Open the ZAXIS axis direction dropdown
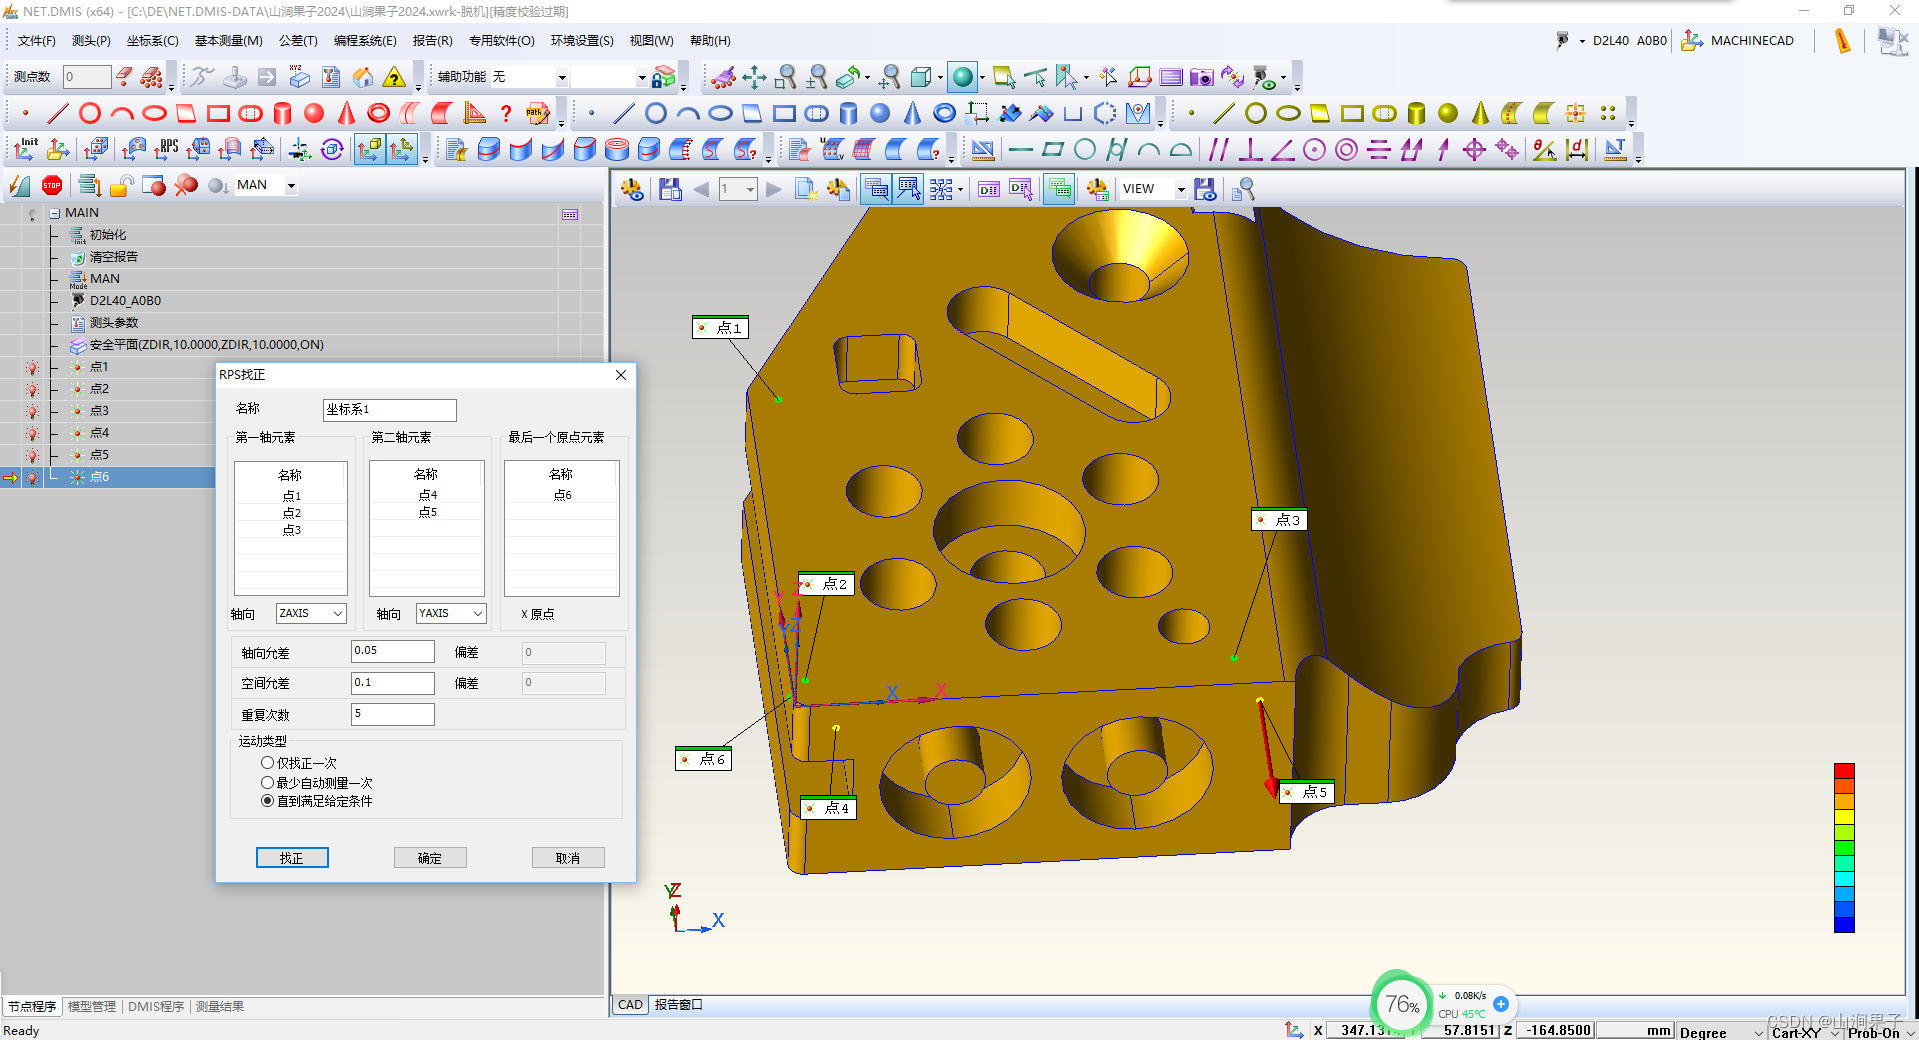Image resolution: width=1919 pixels, height=1040 pixels. point(338,613)
